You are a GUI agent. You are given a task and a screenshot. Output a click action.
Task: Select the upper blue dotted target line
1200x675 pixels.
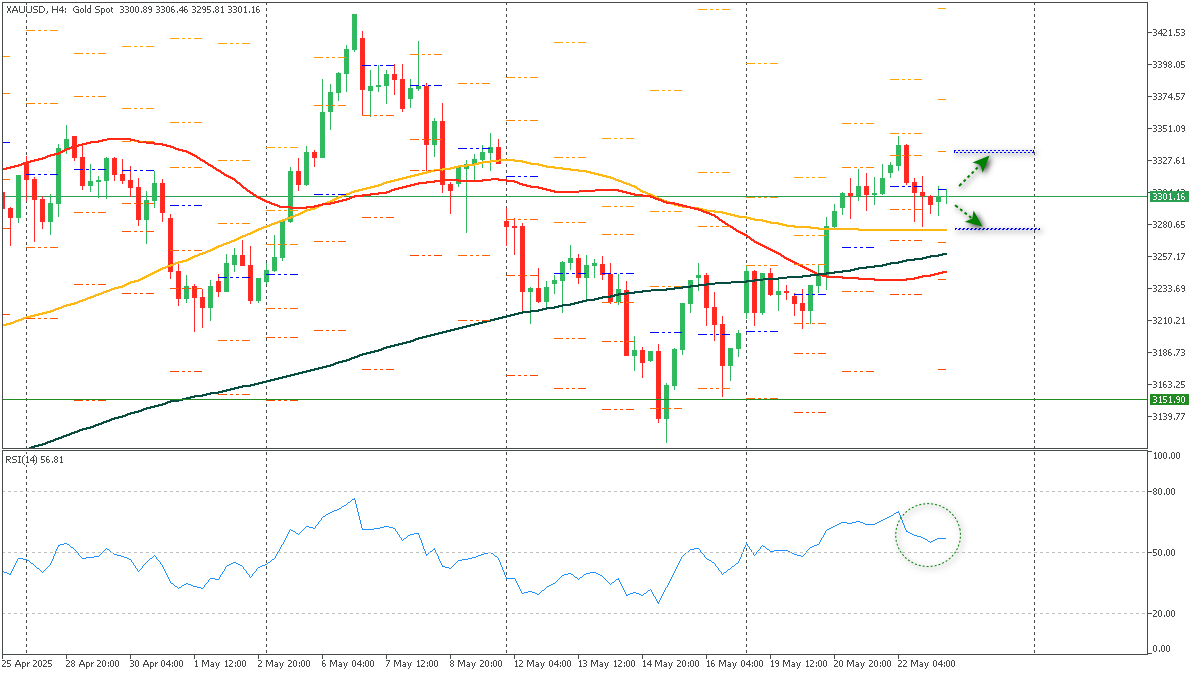tap(993, 152)
